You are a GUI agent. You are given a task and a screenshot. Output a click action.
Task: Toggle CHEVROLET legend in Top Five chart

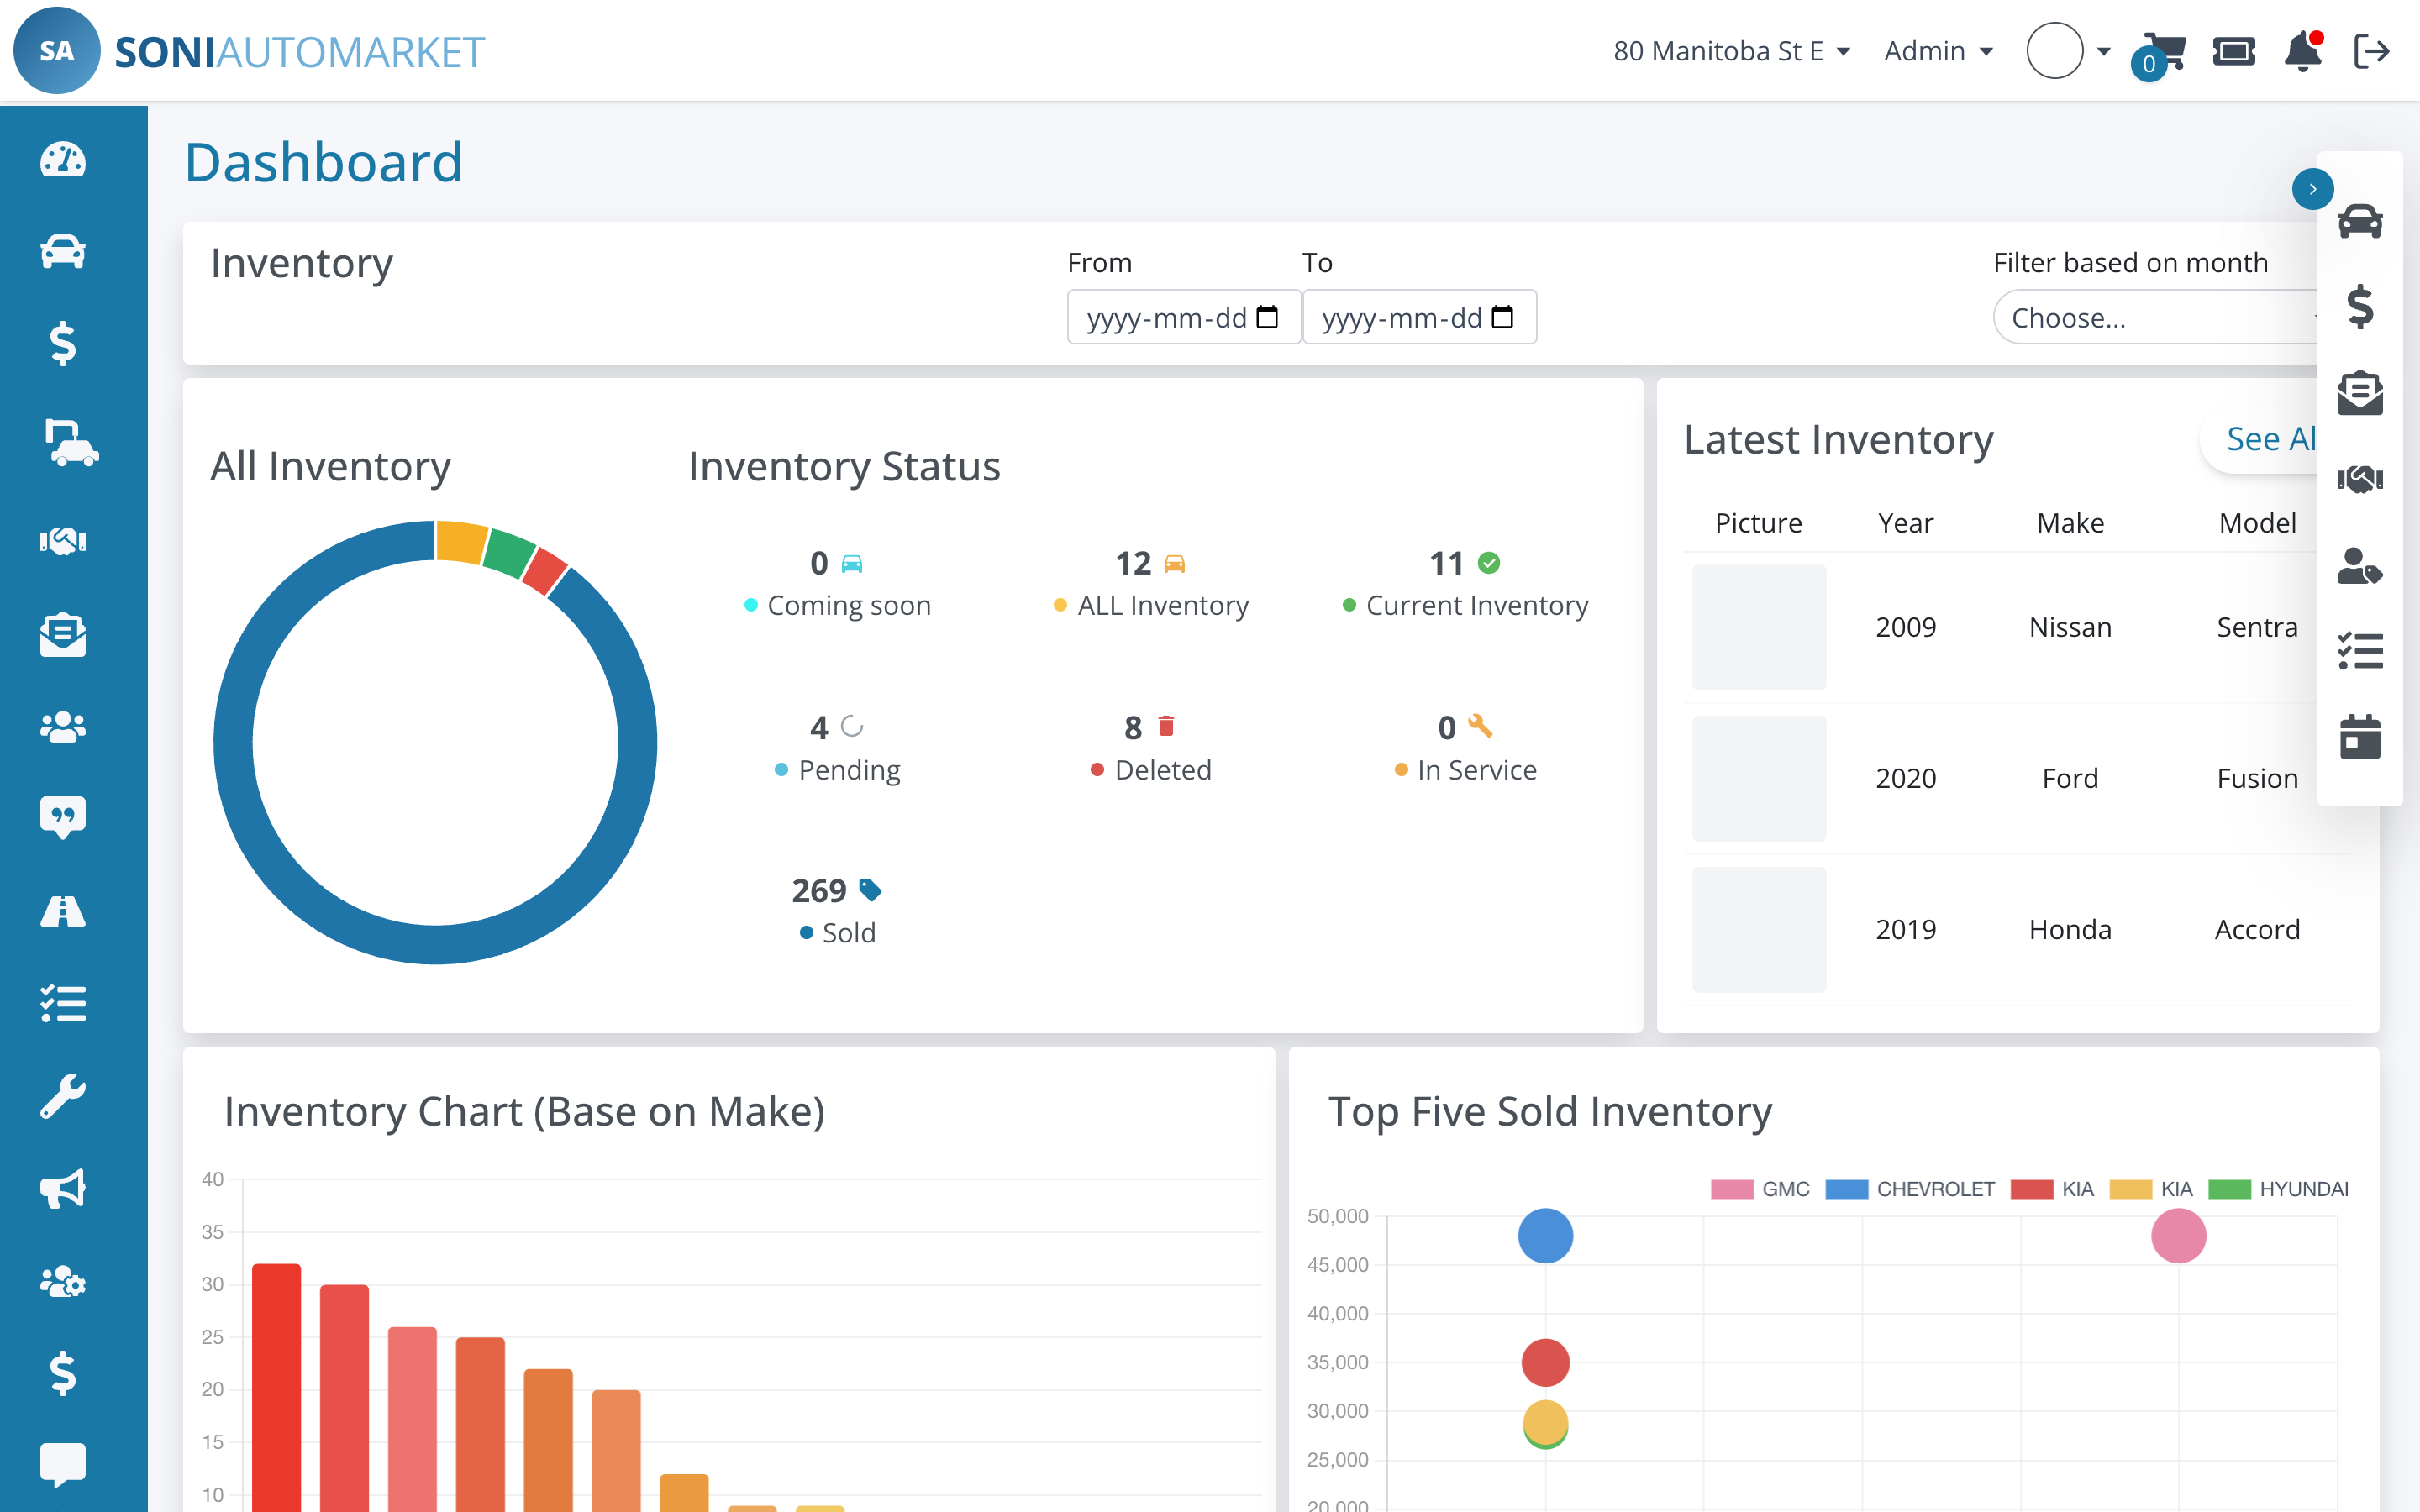coord(1909,1189)
